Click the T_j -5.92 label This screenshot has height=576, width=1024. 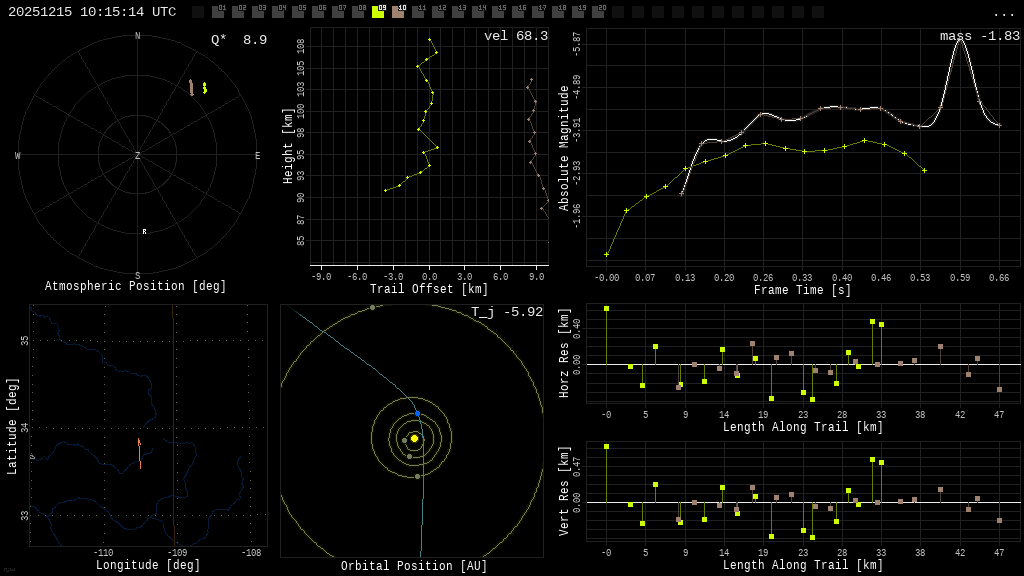point(507,312)
